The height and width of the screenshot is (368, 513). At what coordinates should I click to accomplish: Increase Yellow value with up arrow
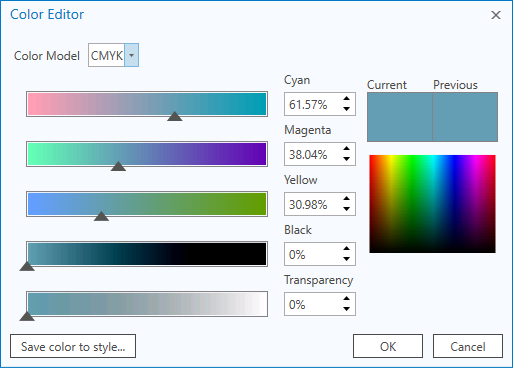pyautogui.click(x=347, y=199)
